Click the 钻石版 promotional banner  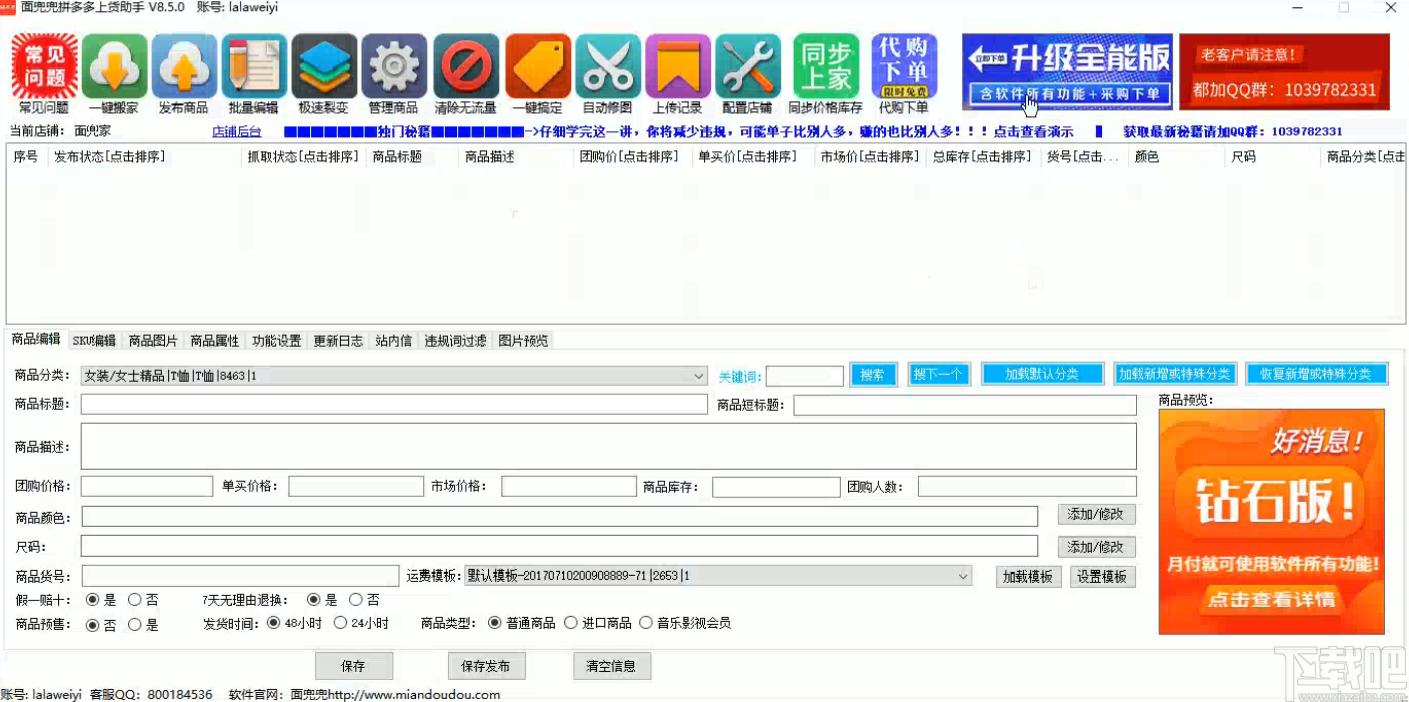coord(1271,521)
